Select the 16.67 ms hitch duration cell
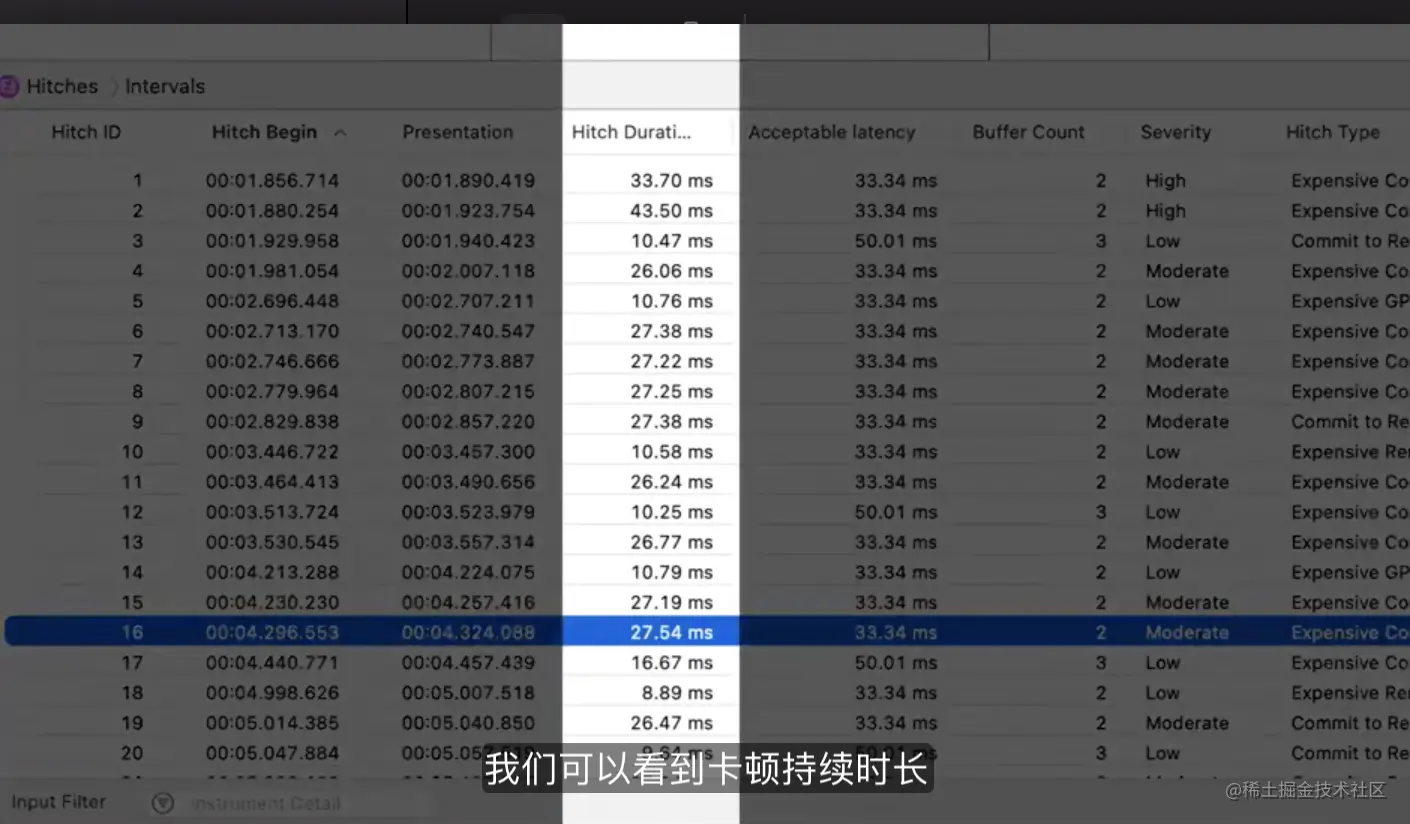The height and width of the screenshot is (824, 1410). point(671,663)
